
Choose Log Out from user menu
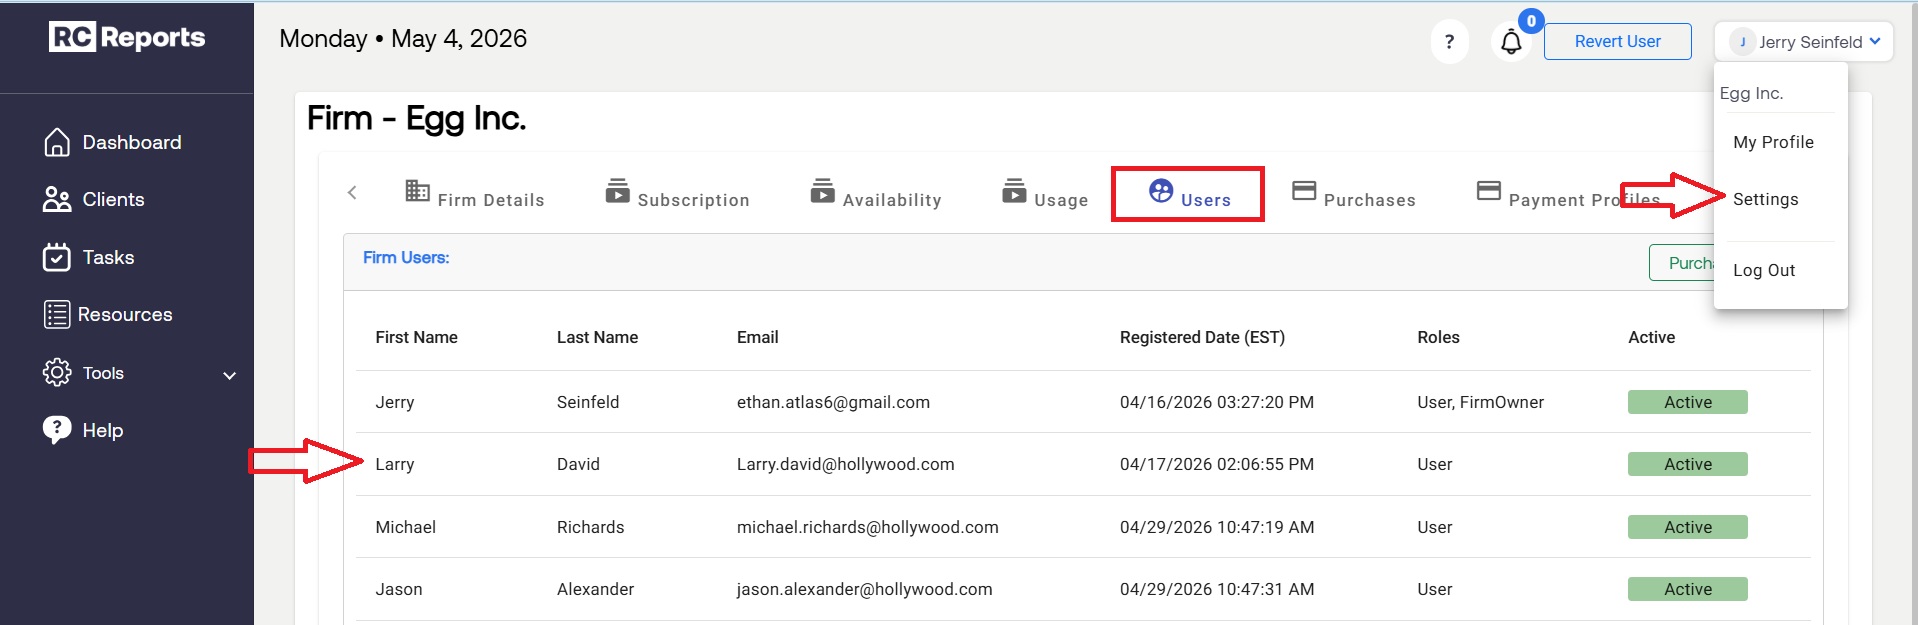[x=1764, y=270]
